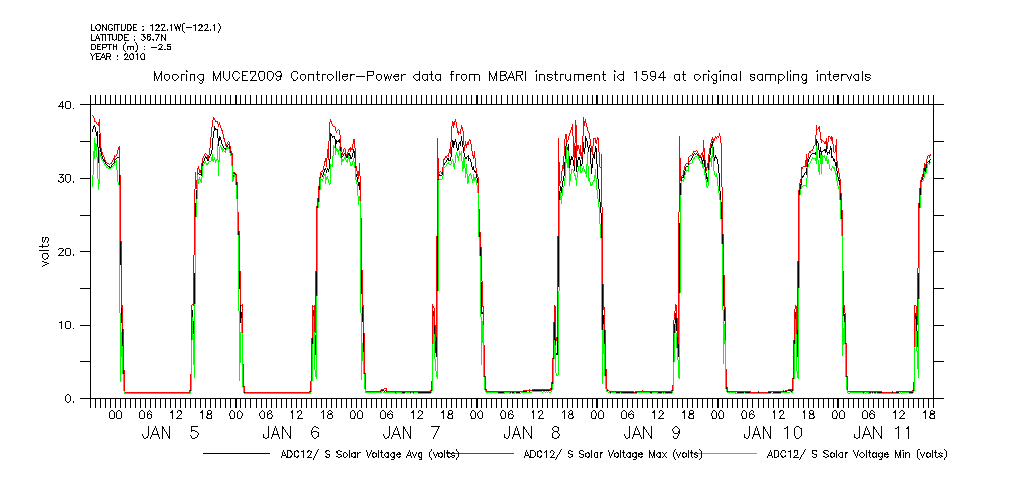Select the JAN 10 date marker
The height and width of the screenshot is (504, 1009).
click(772, 433)
